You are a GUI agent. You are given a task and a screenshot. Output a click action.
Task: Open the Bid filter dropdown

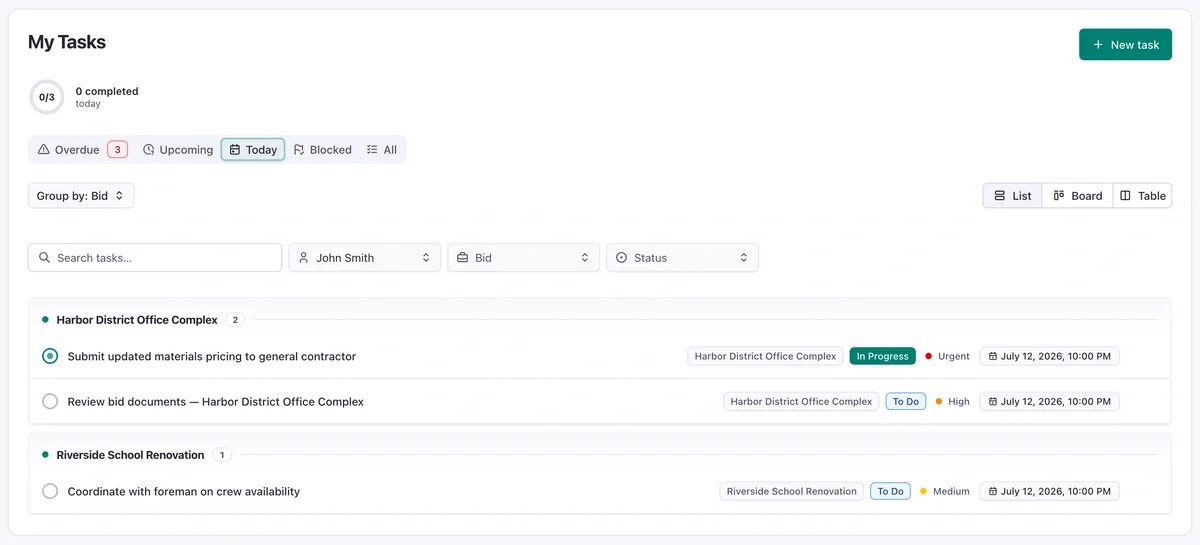pyautogui.click(x=524, y=258)
